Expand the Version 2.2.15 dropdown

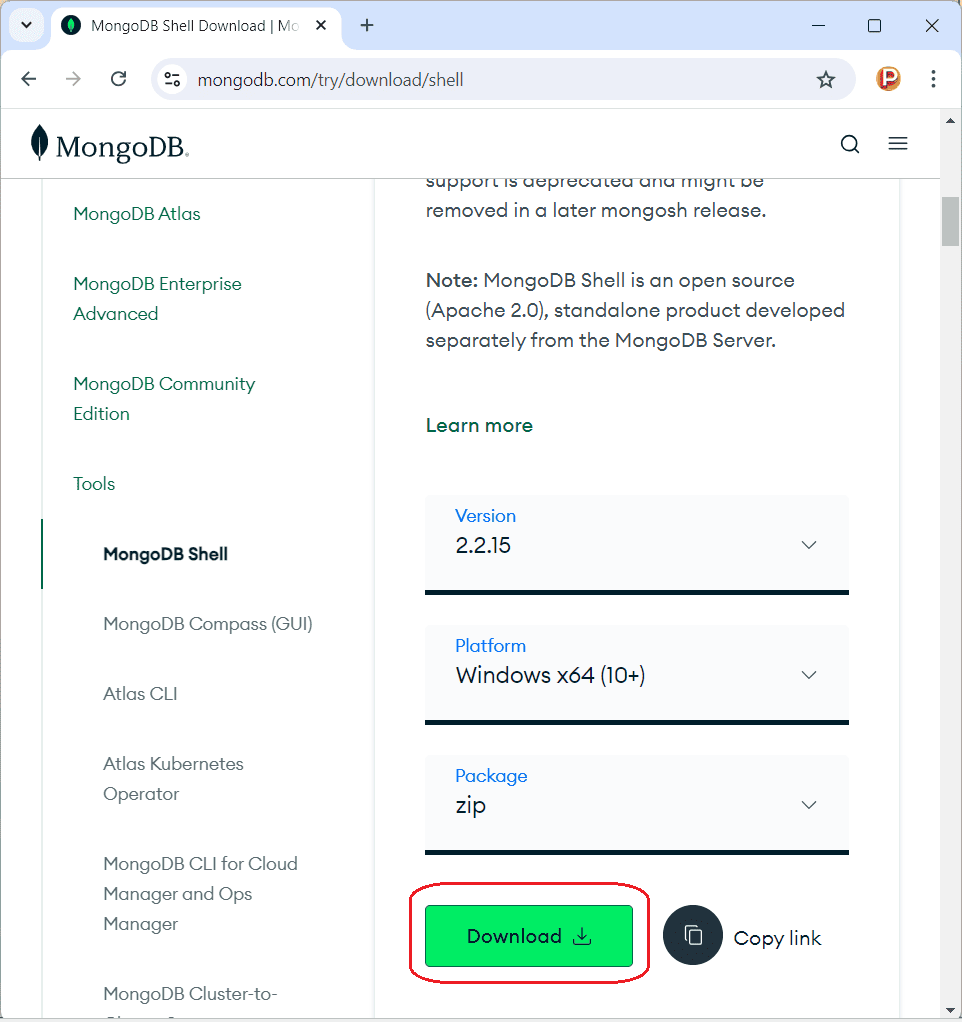pyautogui.click(x=637, y=545)
